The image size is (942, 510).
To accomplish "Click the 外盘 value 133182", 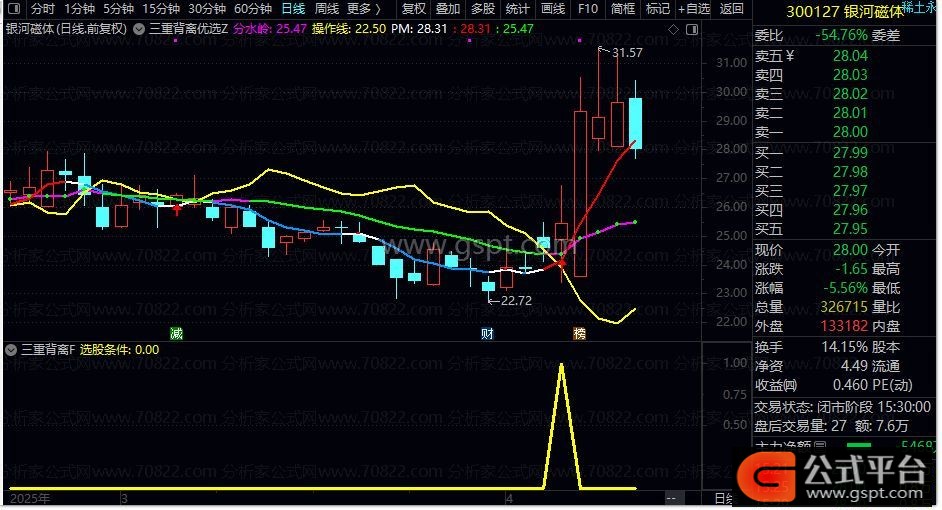I will point(844,326).
